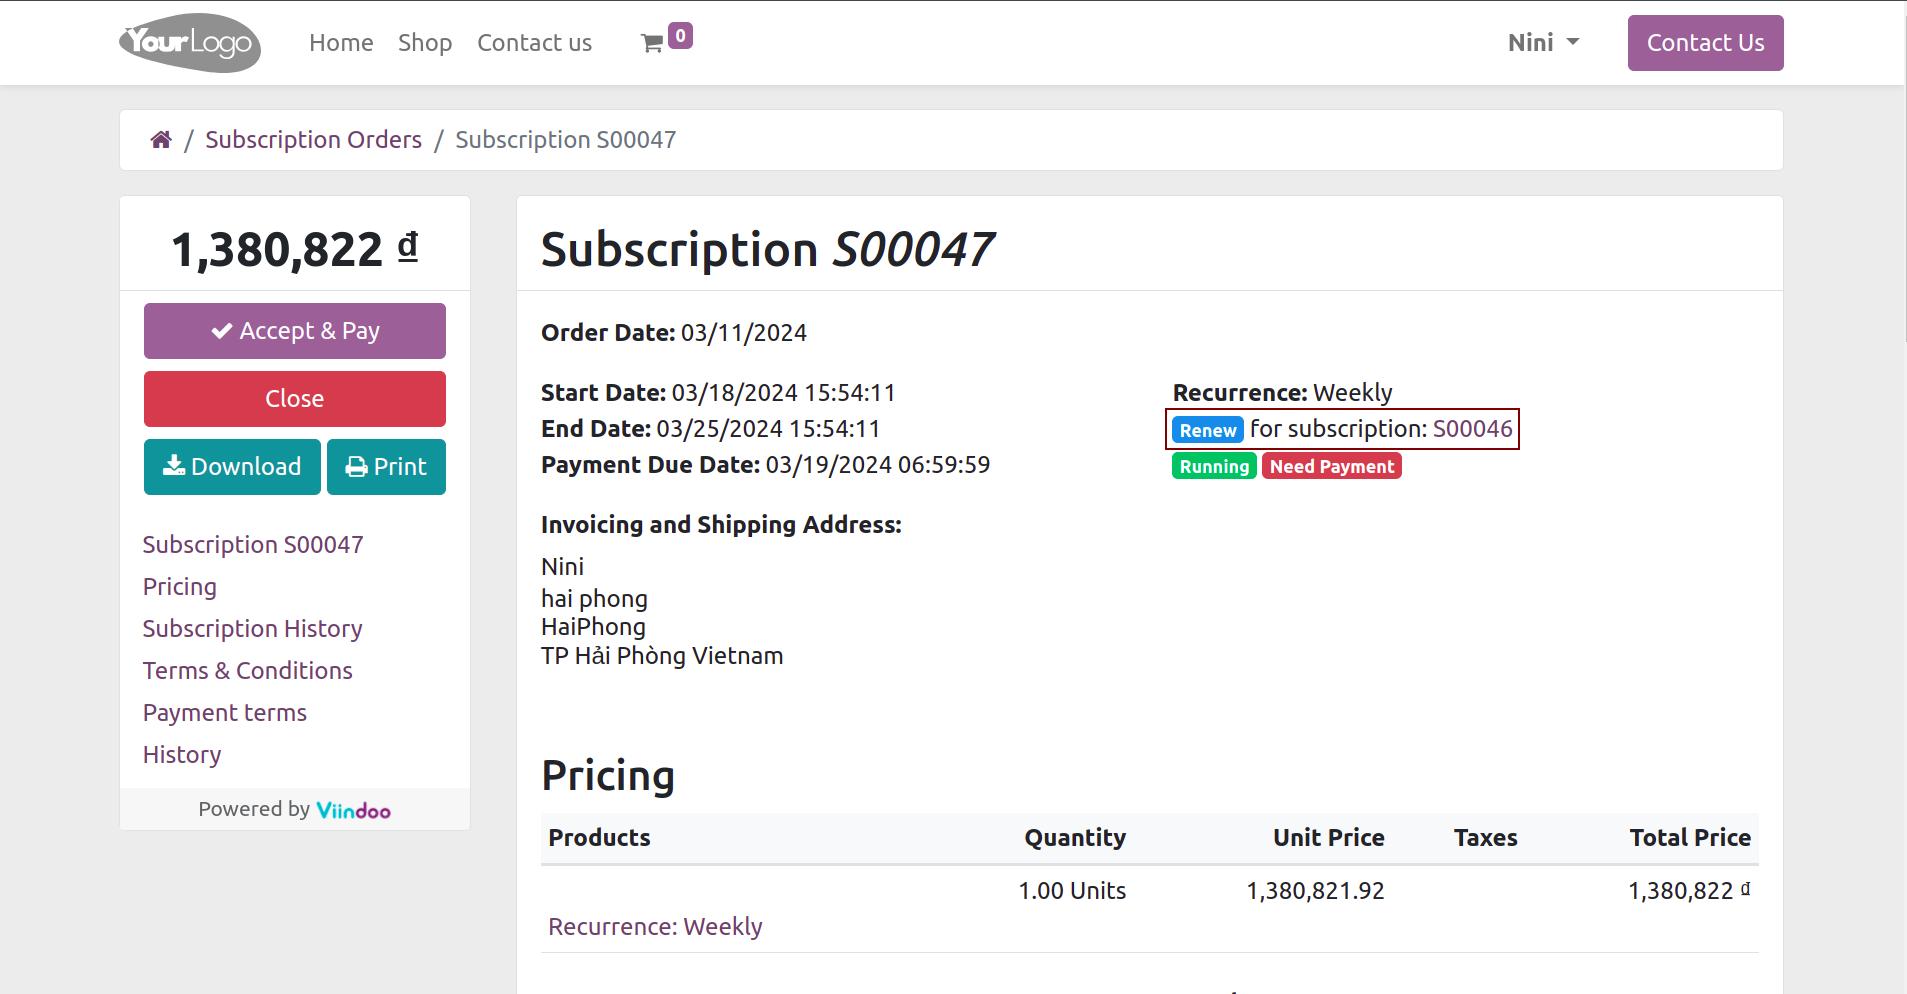This screenshot has height=994, width=1907.
Task: Click the 1.00 Units quantity cell
Action: (1072, 891)
